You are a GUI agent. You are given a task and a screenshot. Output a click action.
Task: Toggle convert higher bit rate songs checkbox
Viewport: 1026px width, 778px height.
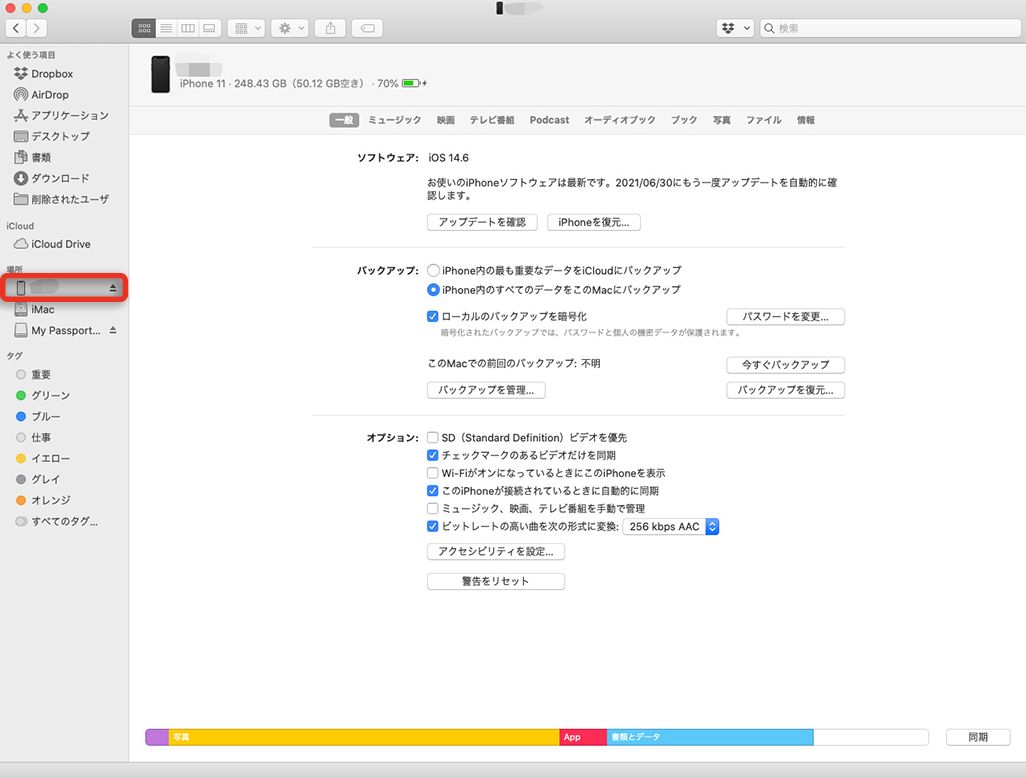433,527
